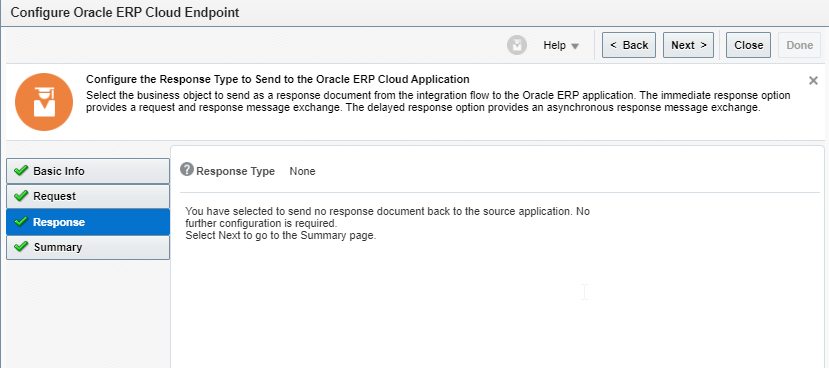Viewport: 829px width, 368px height.
Task: Click the Help dropdown arrow
Action: 575,47
